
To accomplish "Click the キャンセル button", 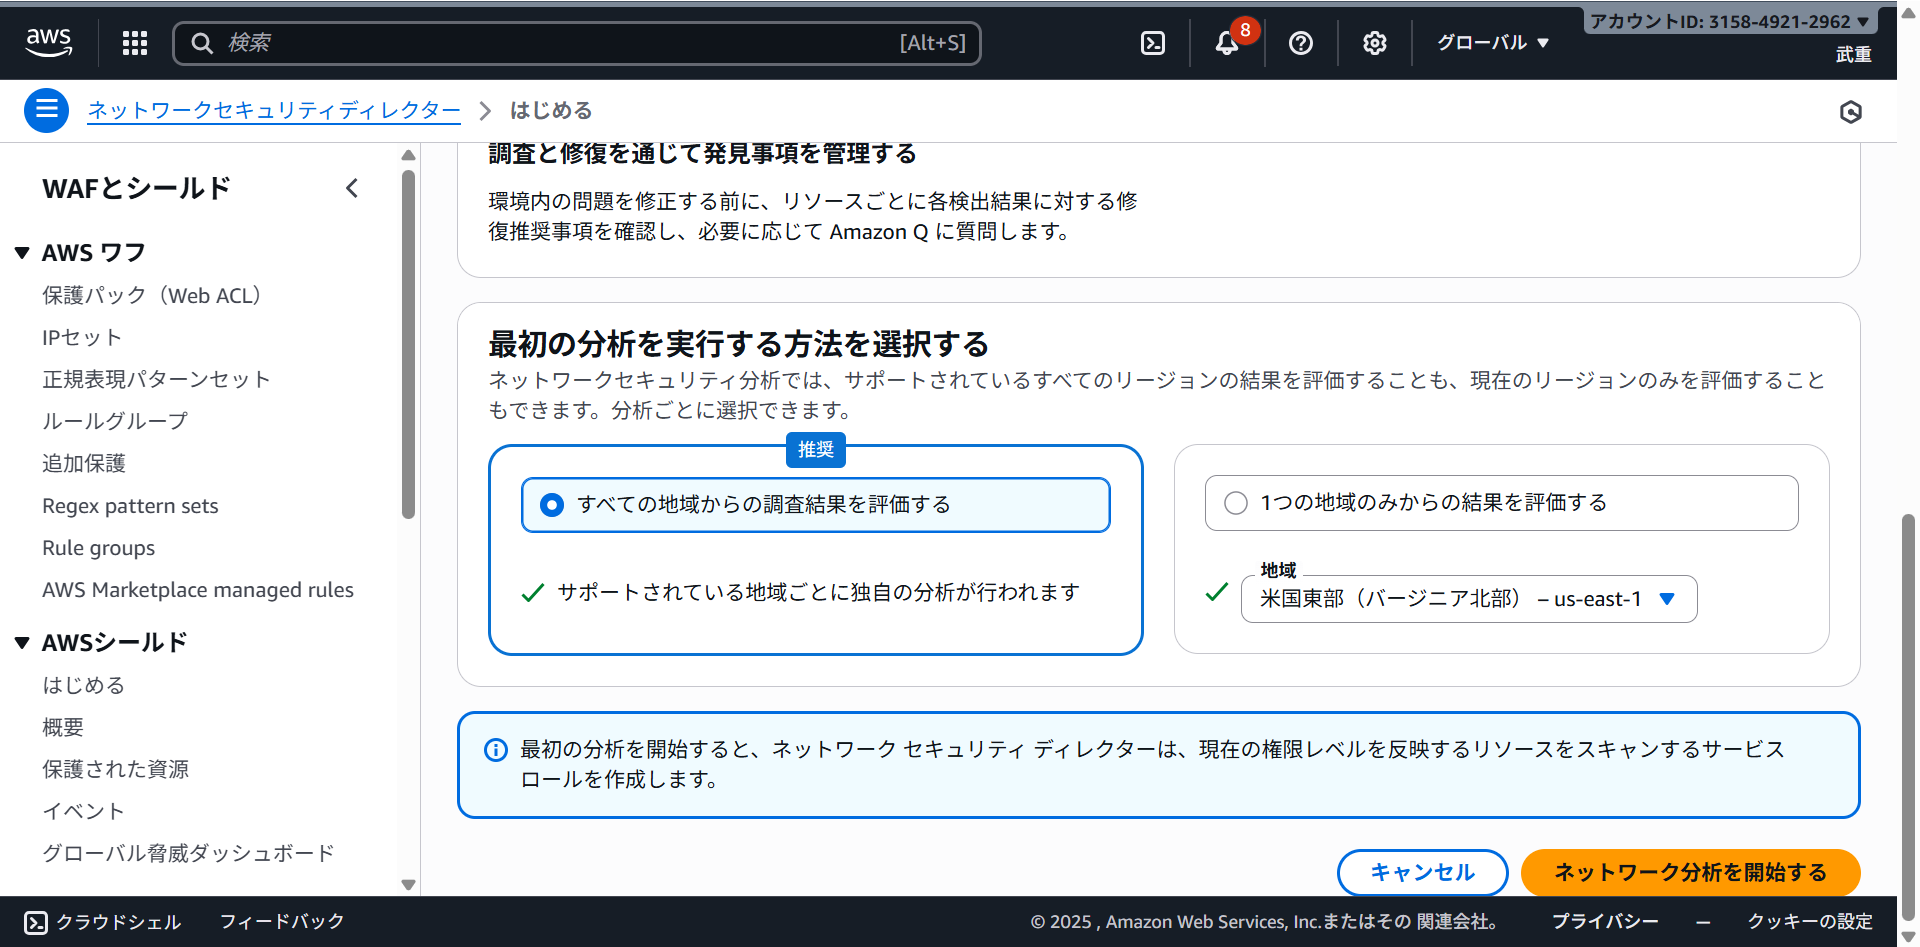I will [x=1422, y=872].
